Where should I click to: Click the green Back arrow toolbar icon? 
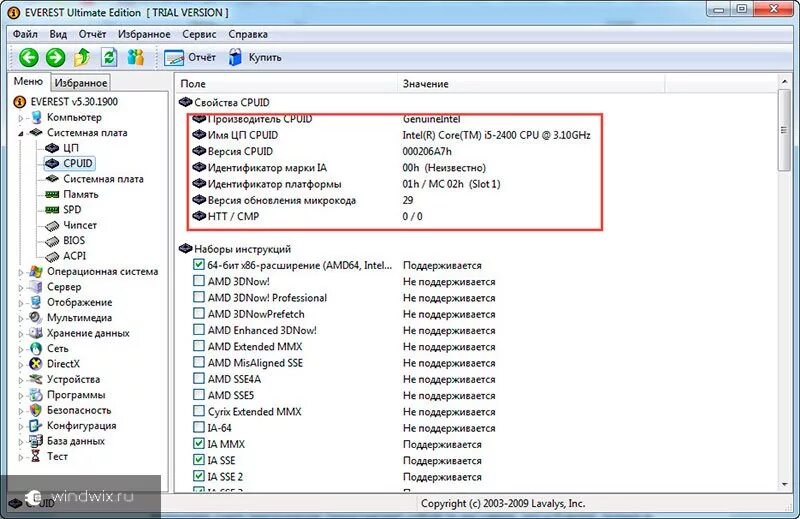29,57
